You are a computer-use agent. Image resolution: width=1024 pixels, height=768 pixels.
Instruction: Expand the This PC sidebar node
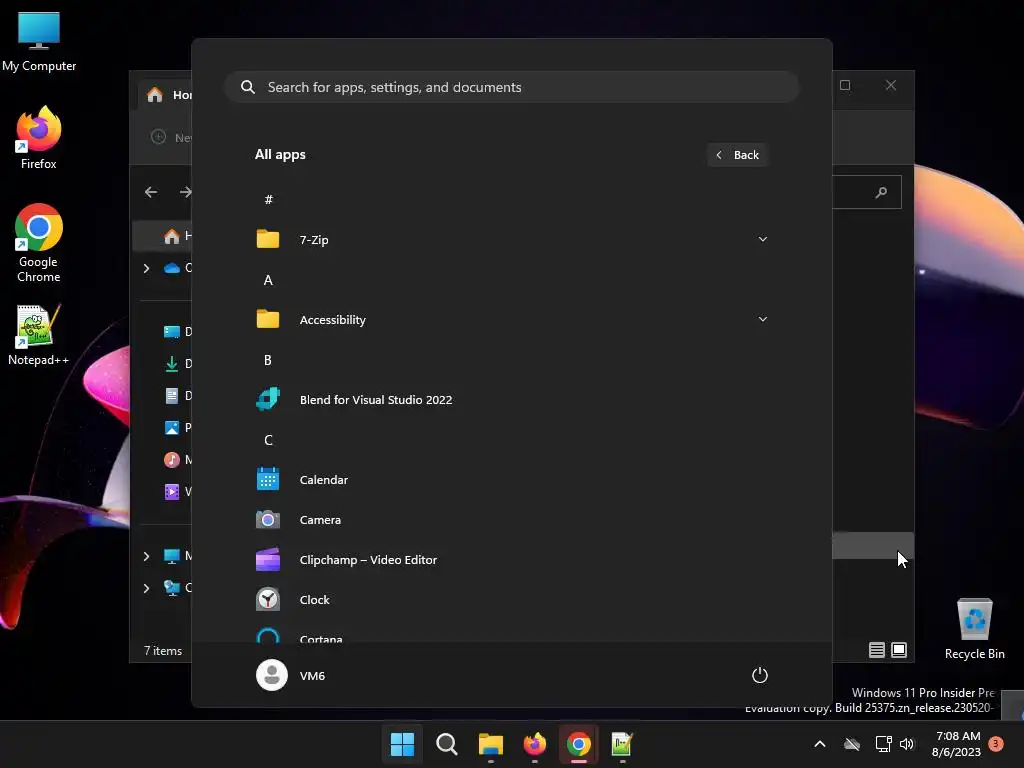pyautogui.click(x=146, y=556)
